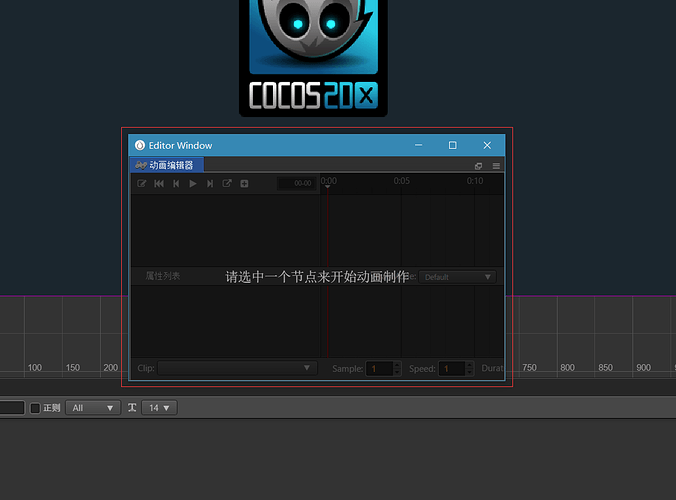The height and width of the screenshot is (500, 676).
Task: Minimize the Editor Window
Action: pos(418,145)
